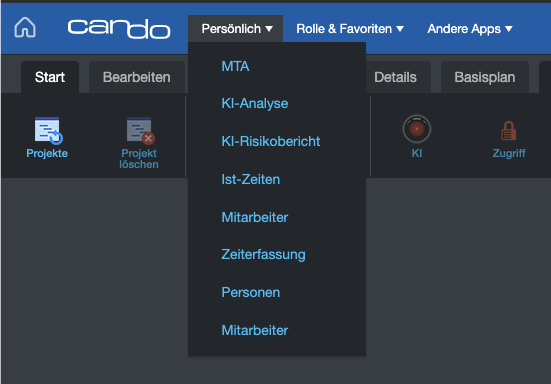
Task: Switch to the Bearbeiten tab
Action: (x=137, y=77)
